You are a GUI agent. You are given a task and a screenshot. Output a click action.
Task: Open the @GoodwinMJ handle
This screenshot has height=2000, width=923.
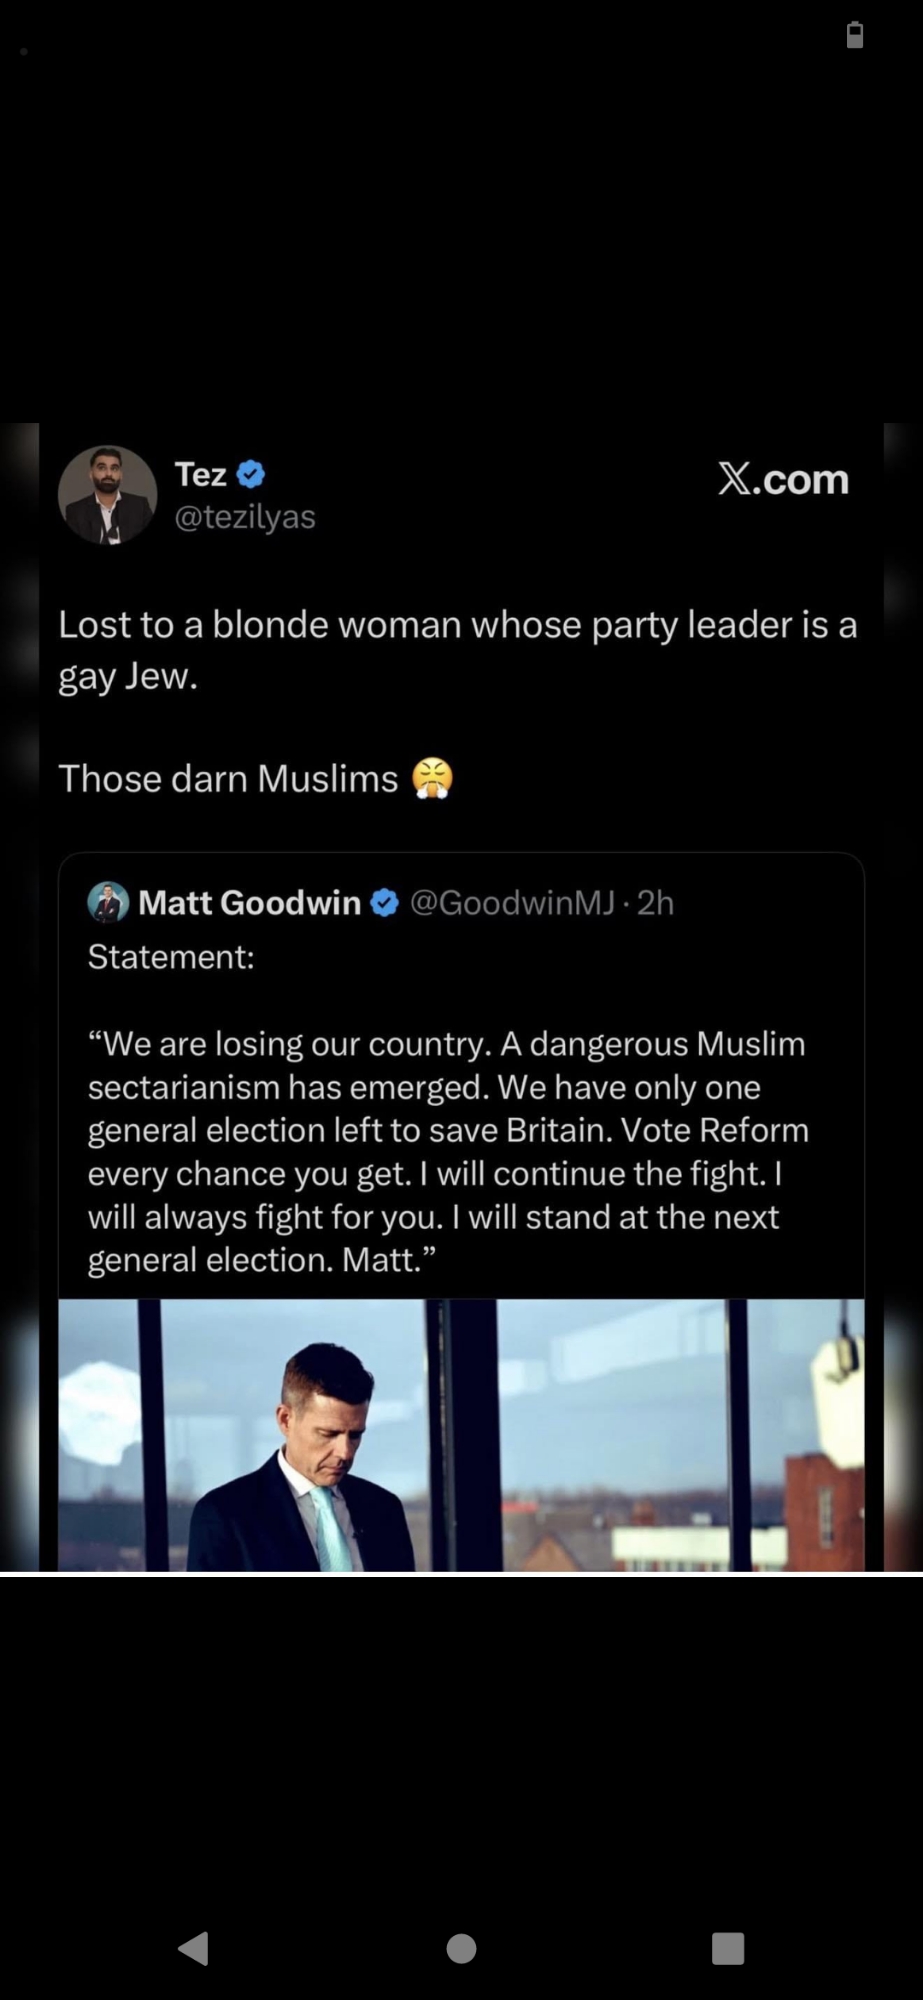point(512,903)
